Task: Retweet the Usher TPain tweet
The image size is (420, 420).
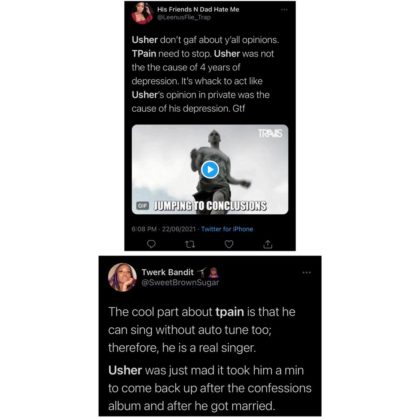Action: coord(190,245)
